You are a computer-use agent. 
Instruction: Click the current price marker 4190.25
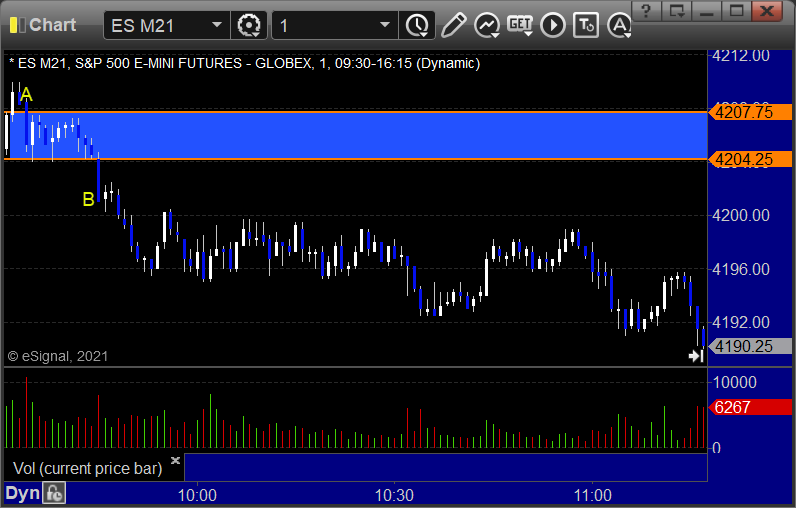point(750,346)
